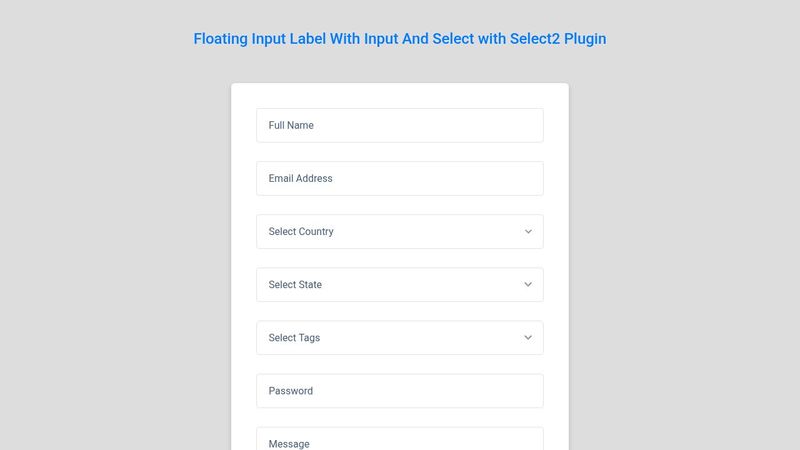800x450 pixels.
Task: Click the Floating Input Label page heading
Action: [x=399, y=39]
